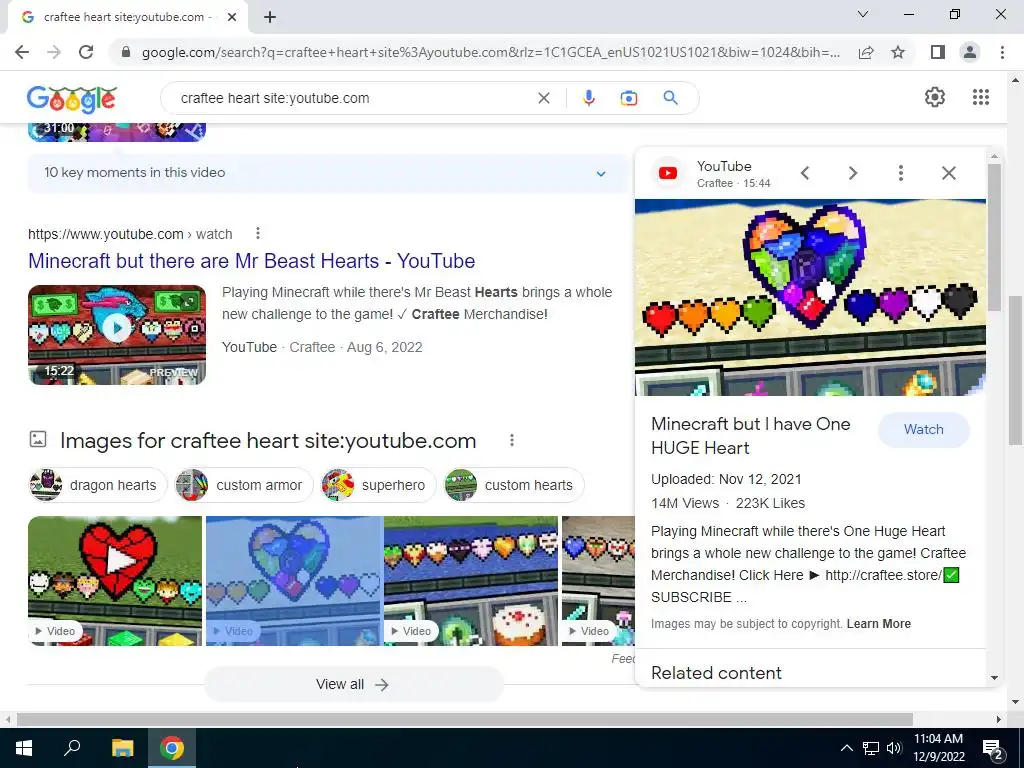Click the large rainbow heart preview image
The width and height of the screenshot is (1024, 768).
[810, 297]
